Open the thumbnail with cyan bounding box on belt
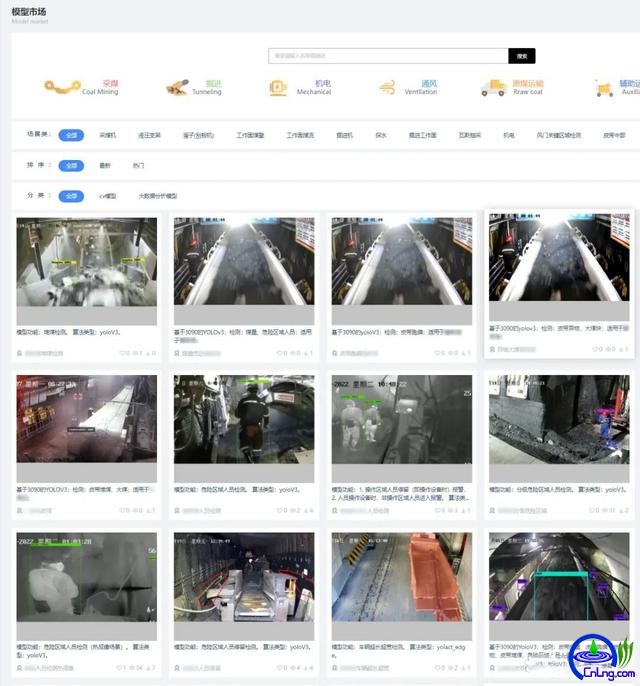Viewport: 640px width, 686px height. point(559,577)
